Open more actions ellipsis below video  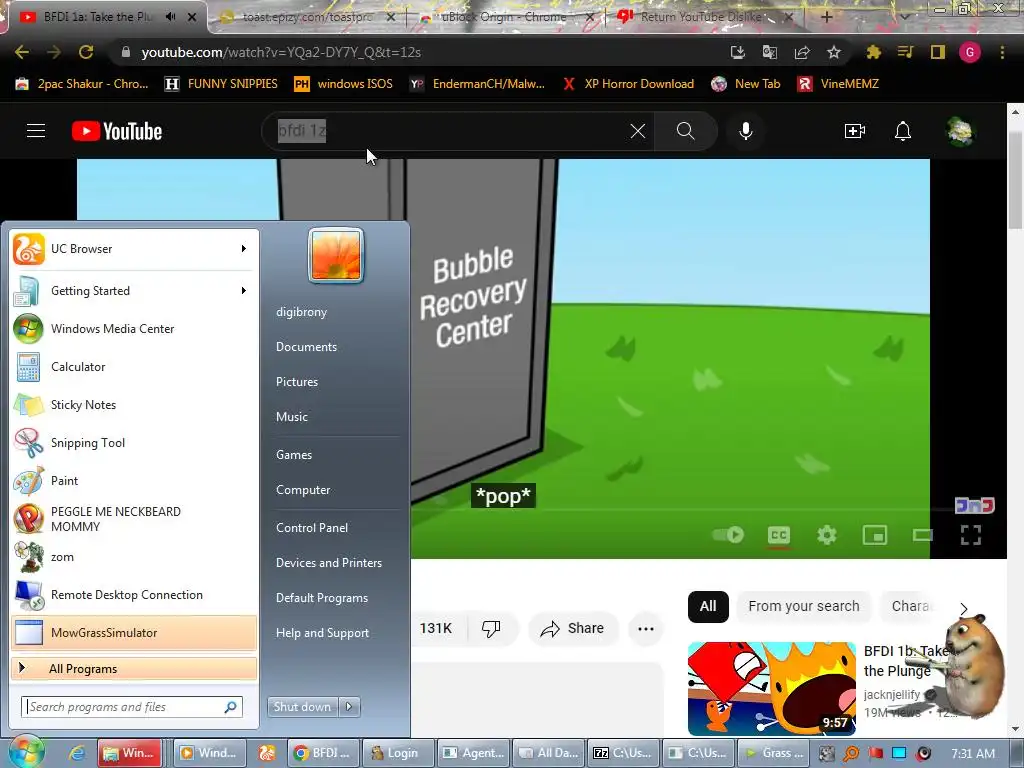point(646,629)
